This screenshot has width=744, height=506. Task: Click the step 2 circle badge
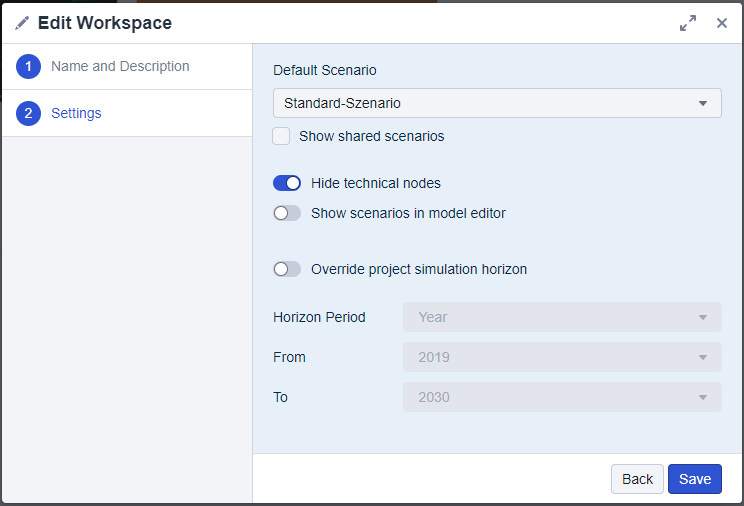[28, 114]
